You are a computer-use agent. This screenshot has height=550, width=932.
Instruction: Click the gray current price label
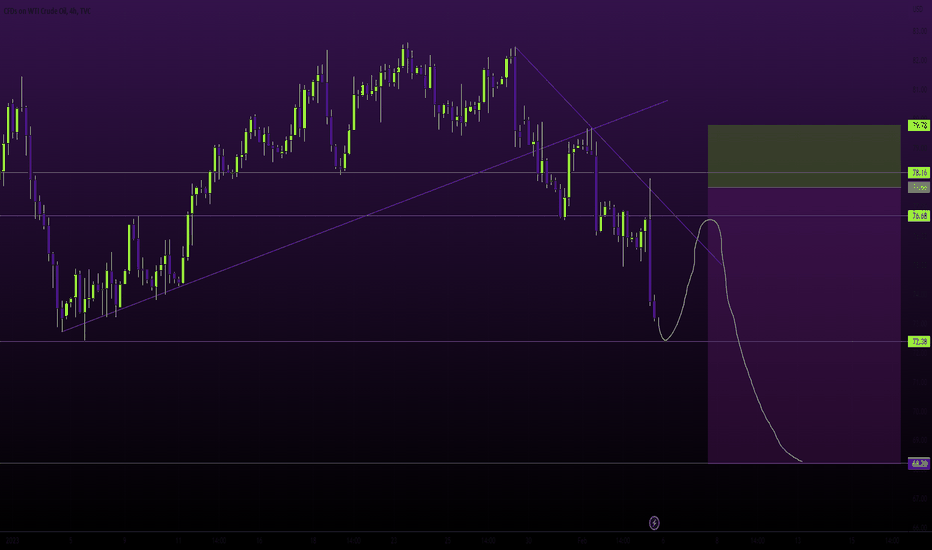pos(919,187)
